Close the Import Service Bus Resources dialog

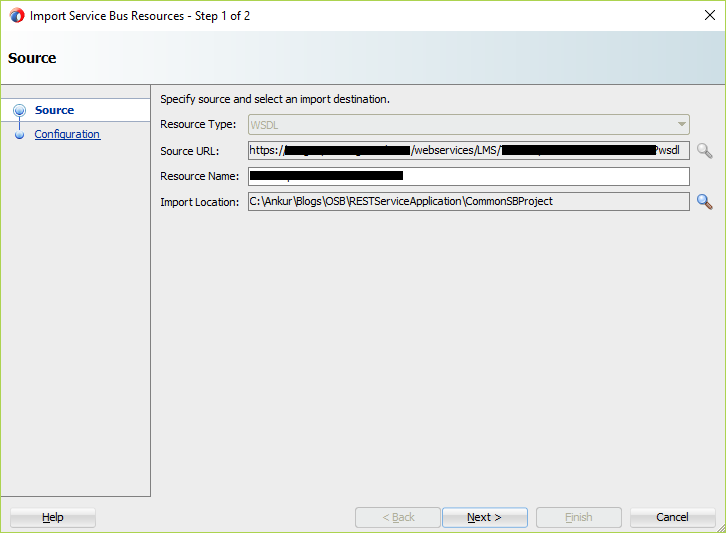point(709,15)
